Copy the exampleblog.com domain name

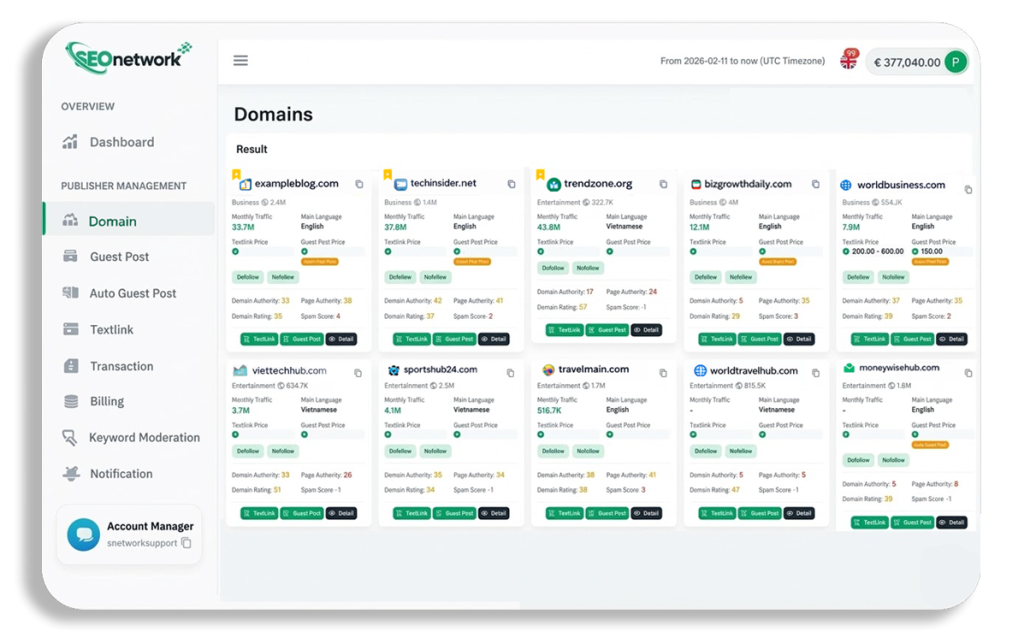coord(359,184)
